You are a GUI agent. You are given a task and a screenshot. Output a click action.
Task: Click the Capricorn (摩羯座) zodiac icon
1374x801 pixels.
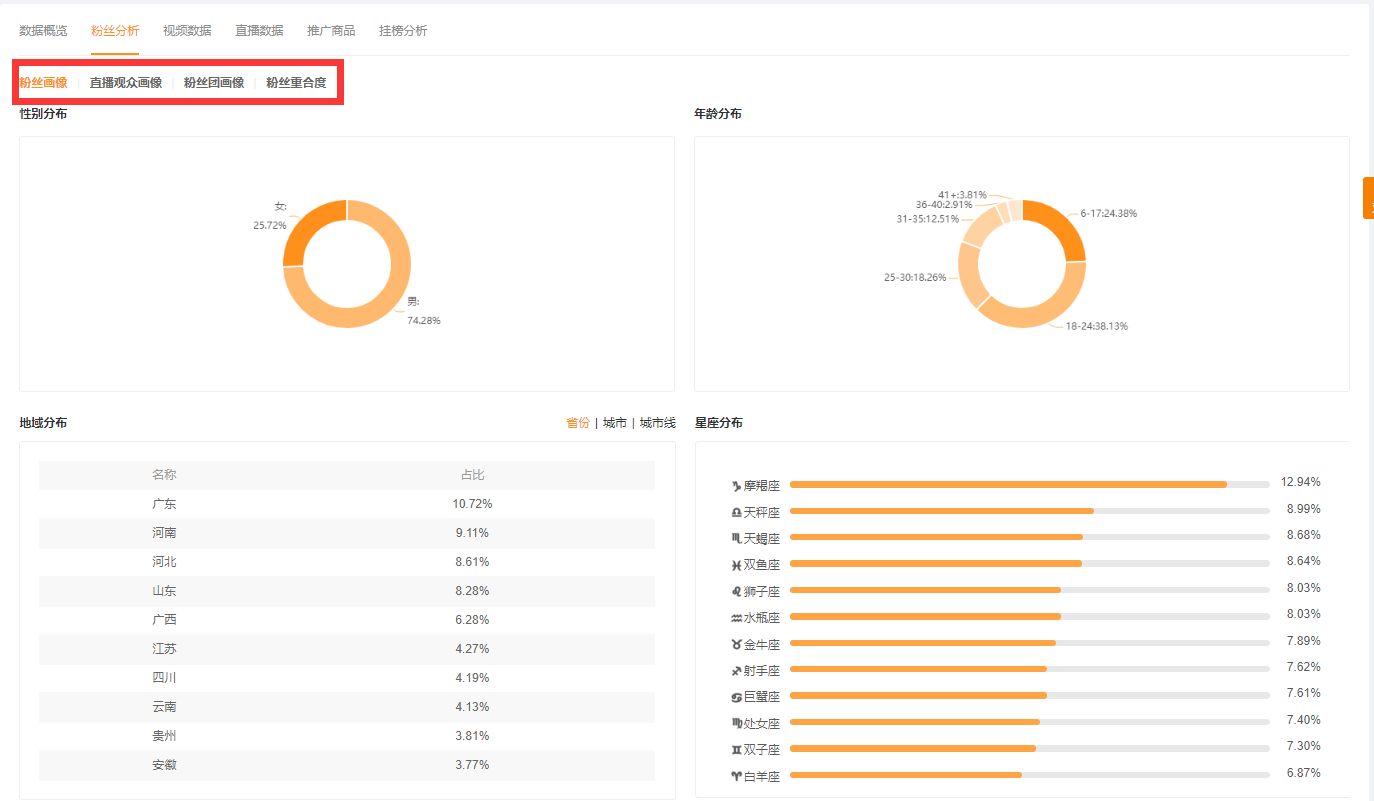[x=737, y=486]
